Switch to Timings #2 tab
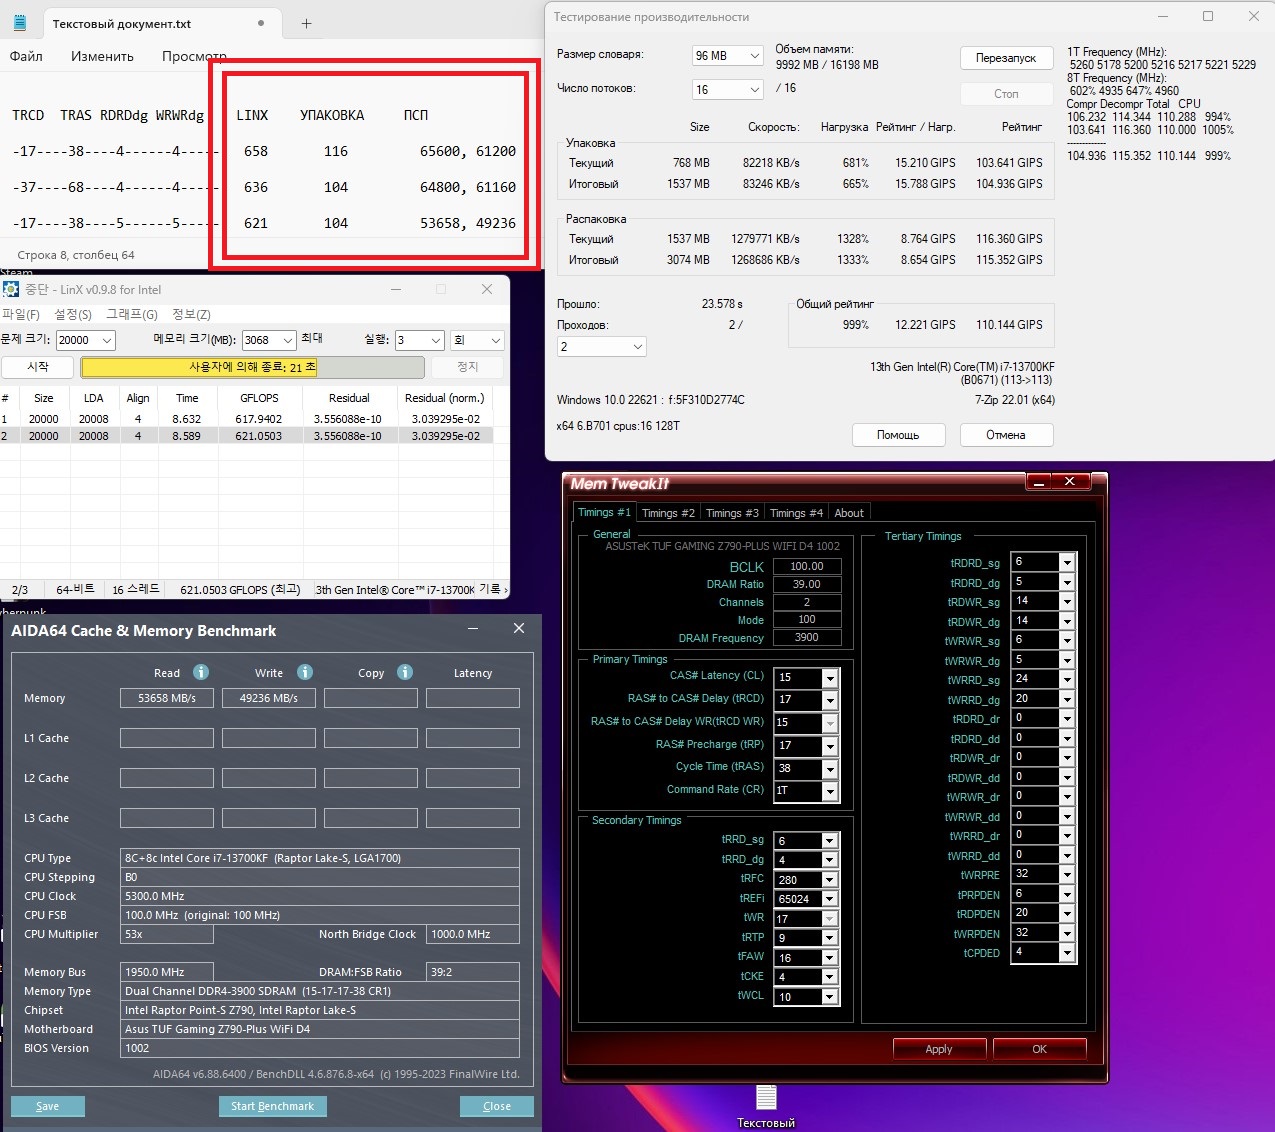 coord(668,513)
